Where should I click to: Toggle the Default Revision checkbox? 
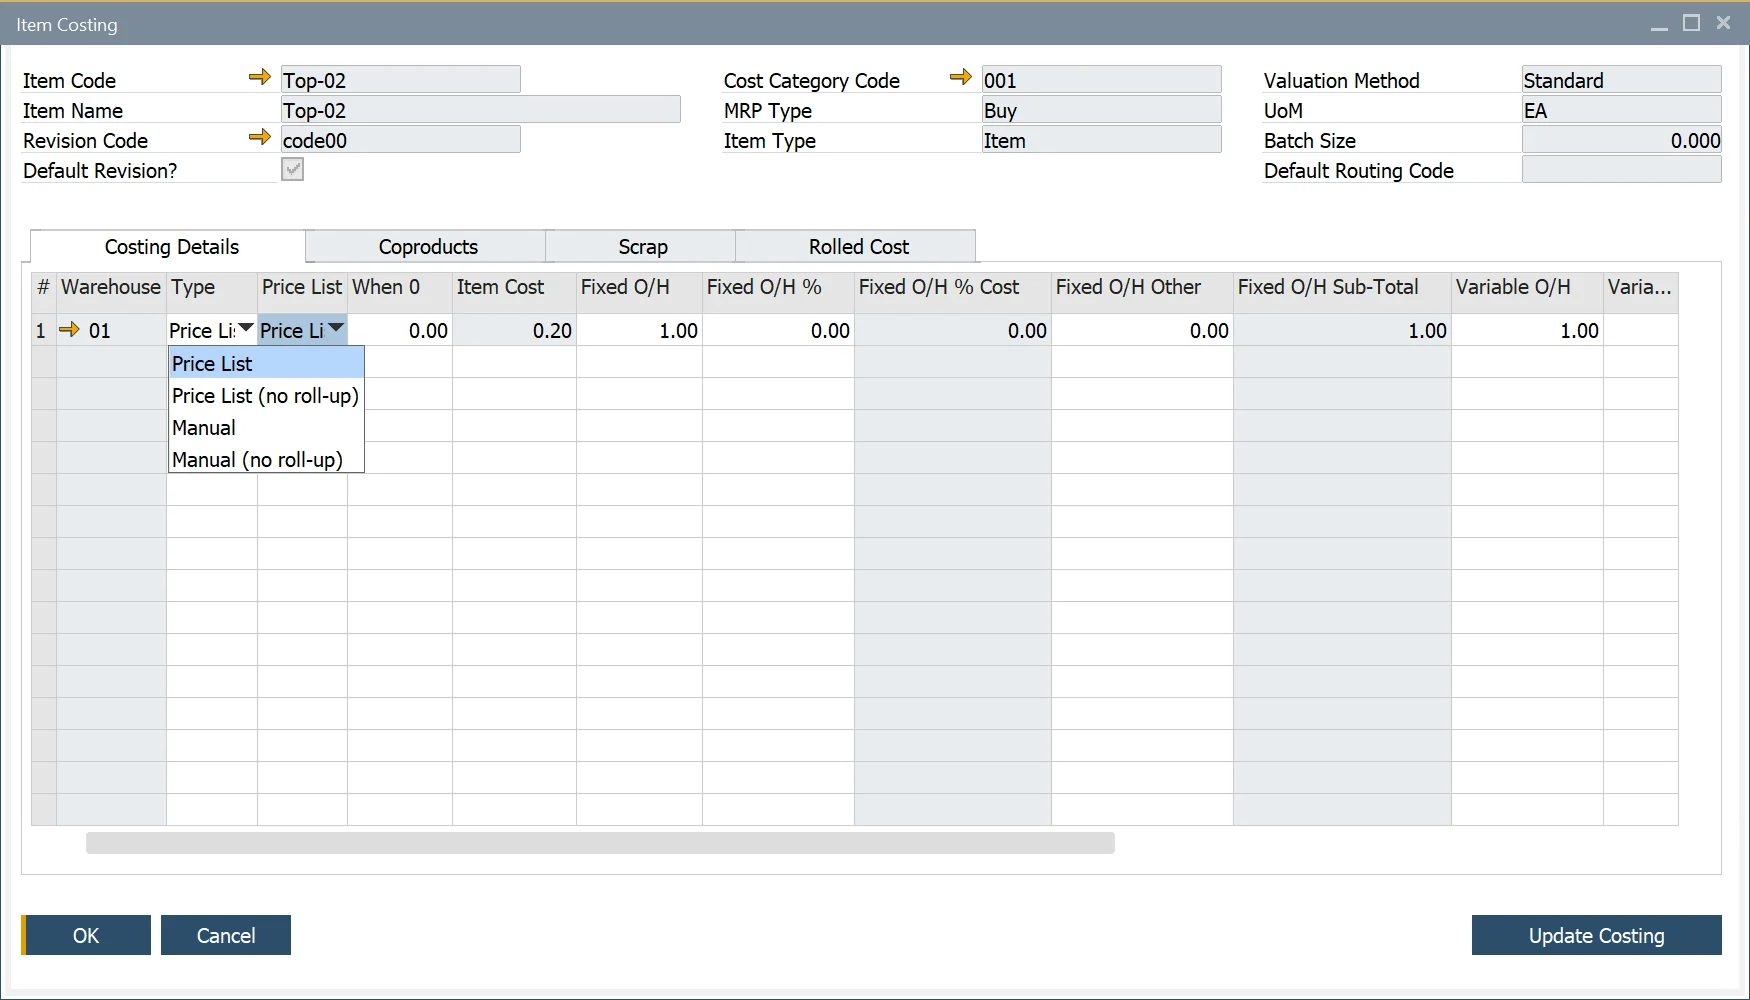(x=291, y=170)
